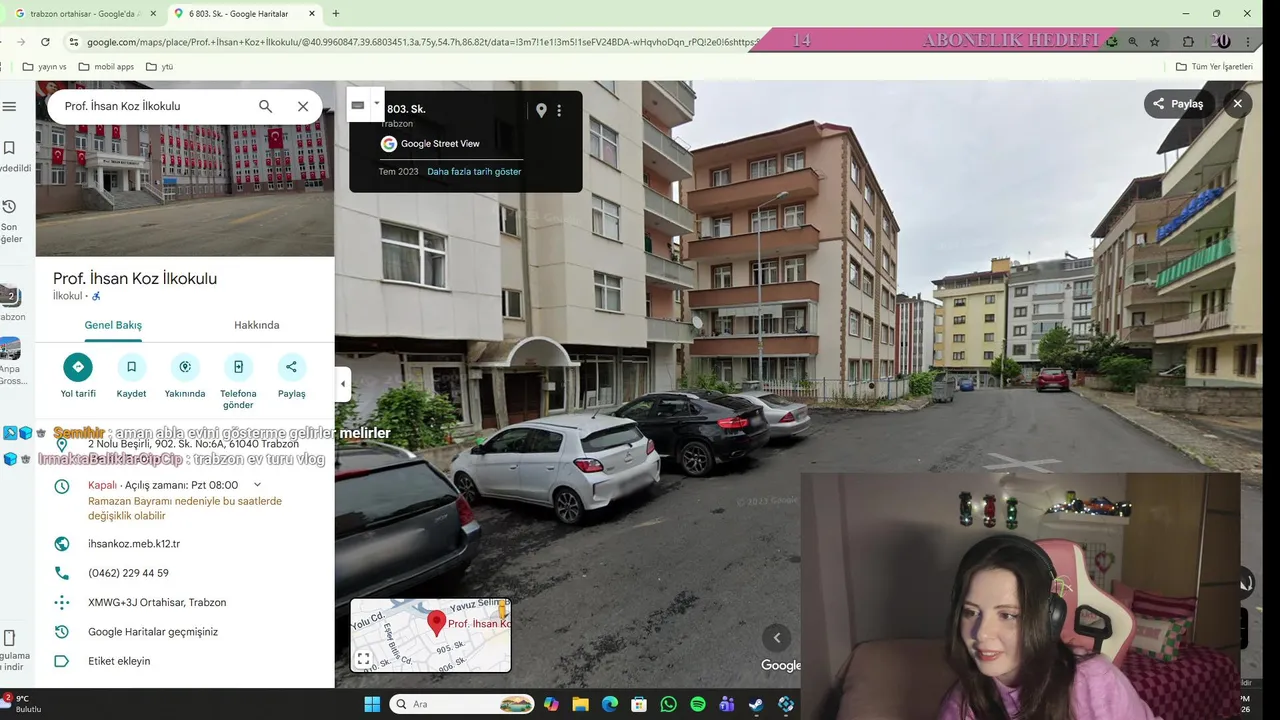
Task: Open the Microsoft Store taskbar icon
Action: [x=639, y=704]
